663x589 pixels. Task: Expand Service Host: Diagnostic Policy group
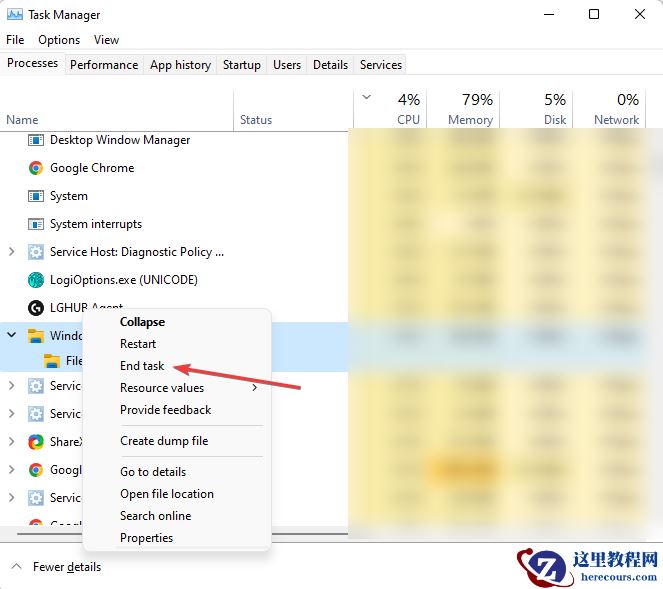click(x=12, y=252)
